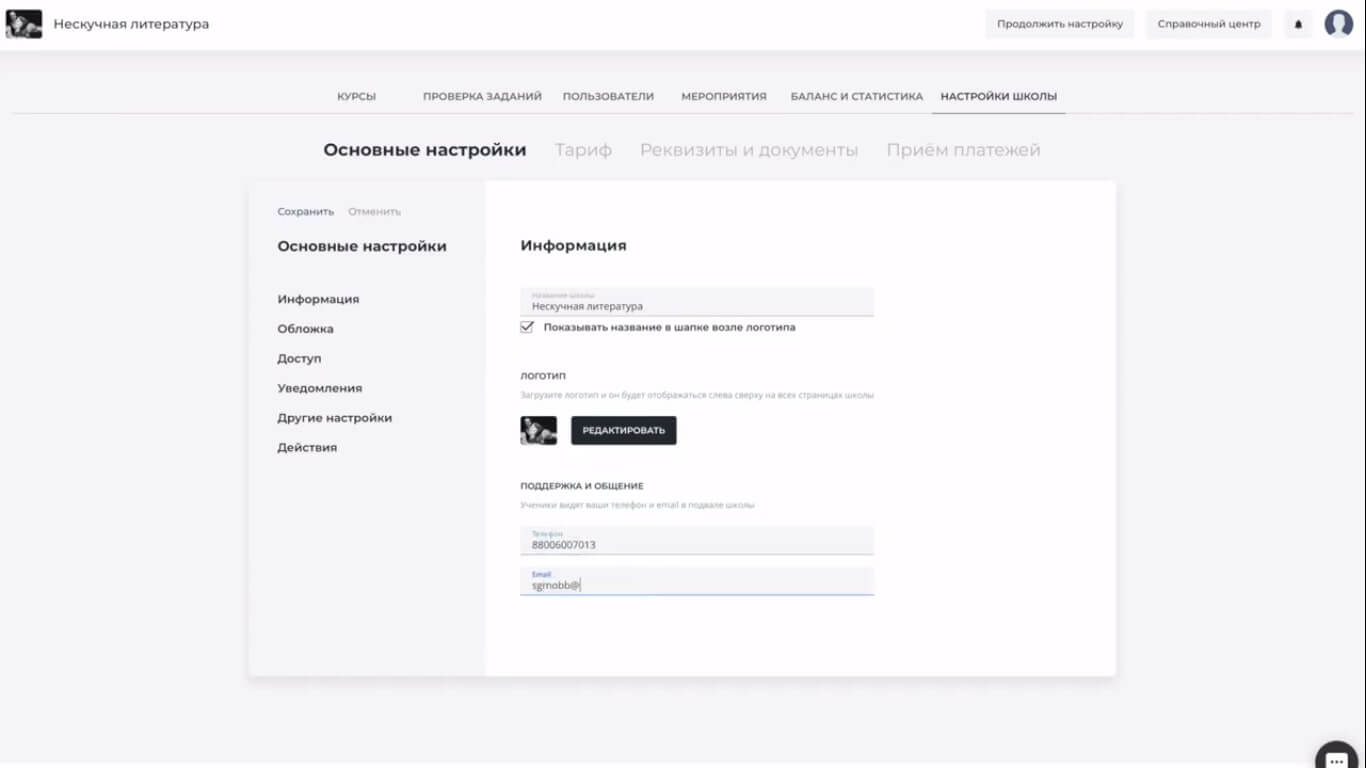Switch to ПРОВЕРКА ЗАДАНИЙ
Screen dimensions: 1366x768
click(482, 96)
